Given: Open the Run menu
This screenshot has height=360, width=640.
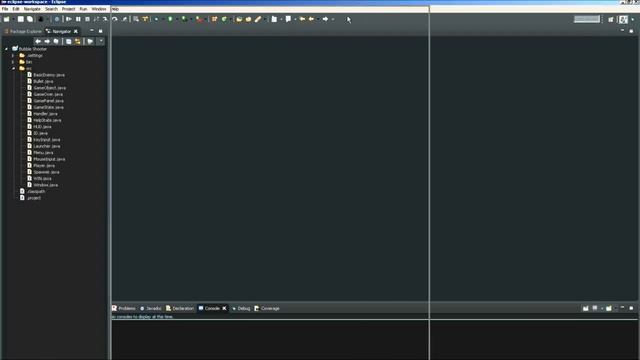Looking at the screenshot, I should [x=83, y=9].
